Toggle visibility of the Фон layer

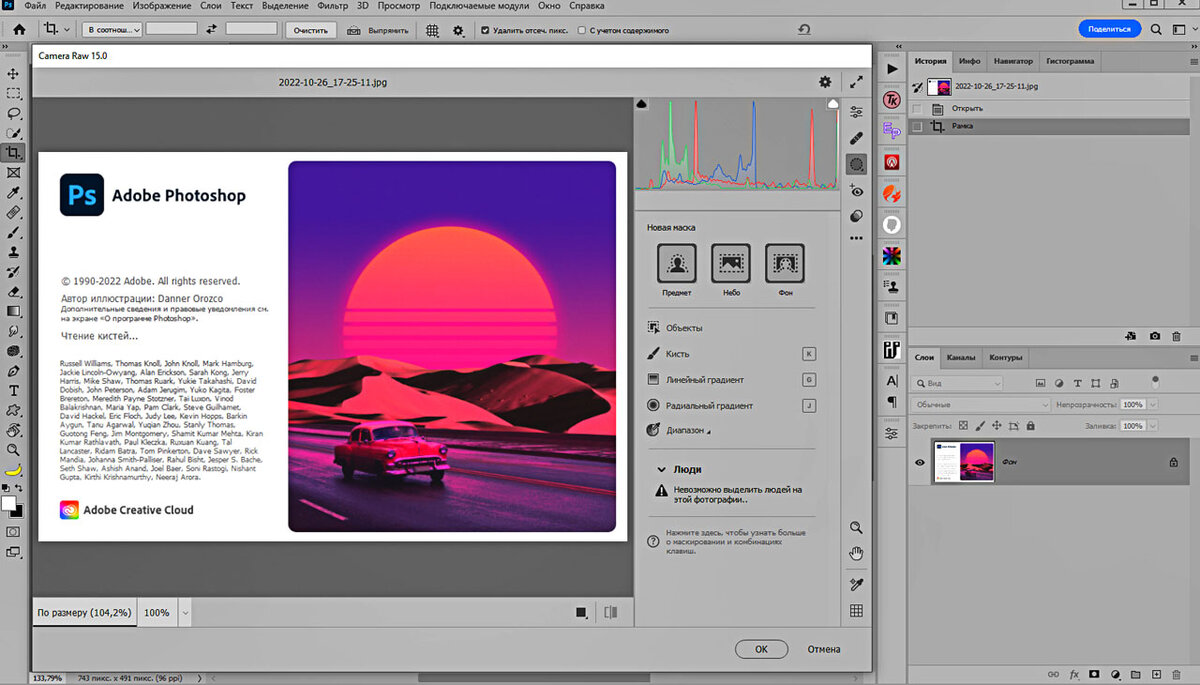click(x=920, y=463)
